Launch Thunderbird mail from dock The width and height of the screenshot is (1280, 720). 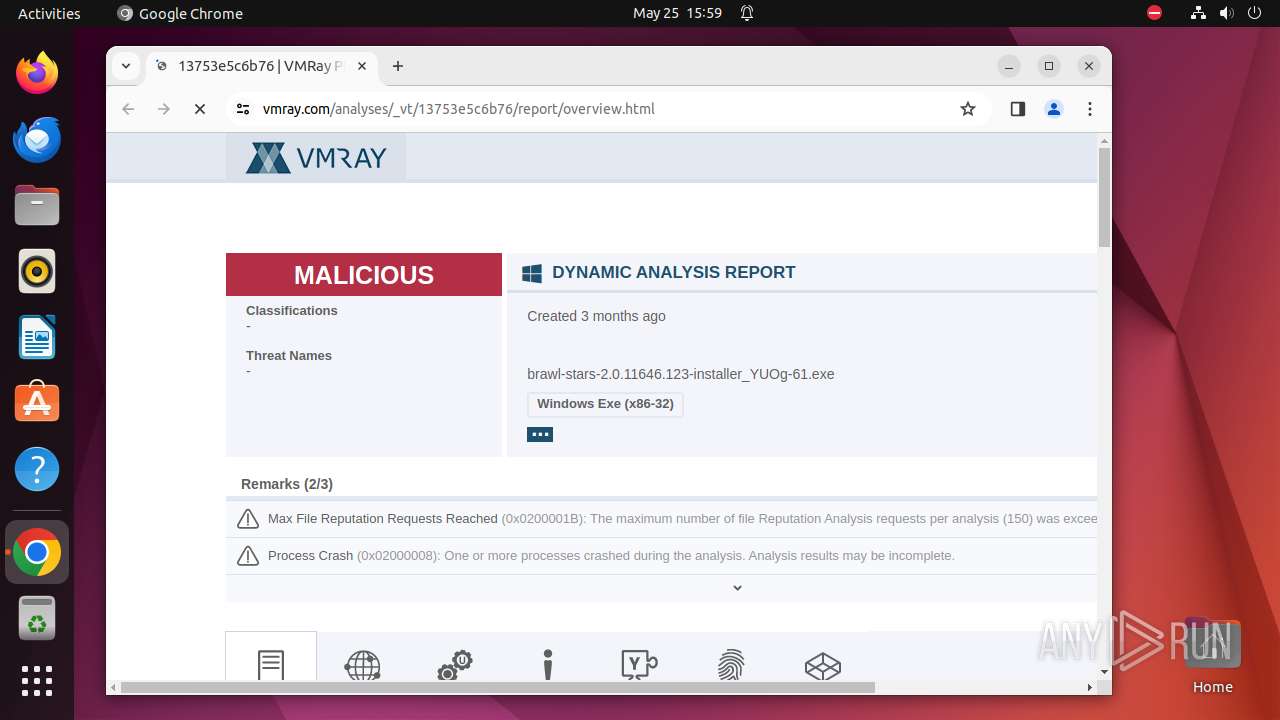(x=37, y=139)
